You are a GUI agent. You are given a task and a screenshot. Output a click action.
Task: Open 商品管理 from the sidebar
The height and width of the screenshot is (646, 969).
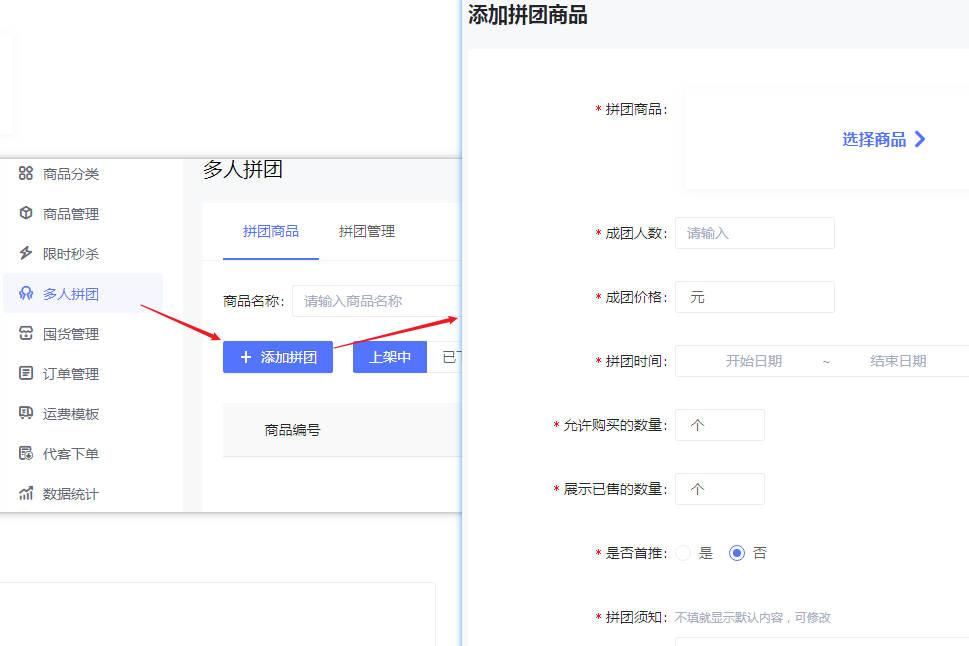[25, 213]
